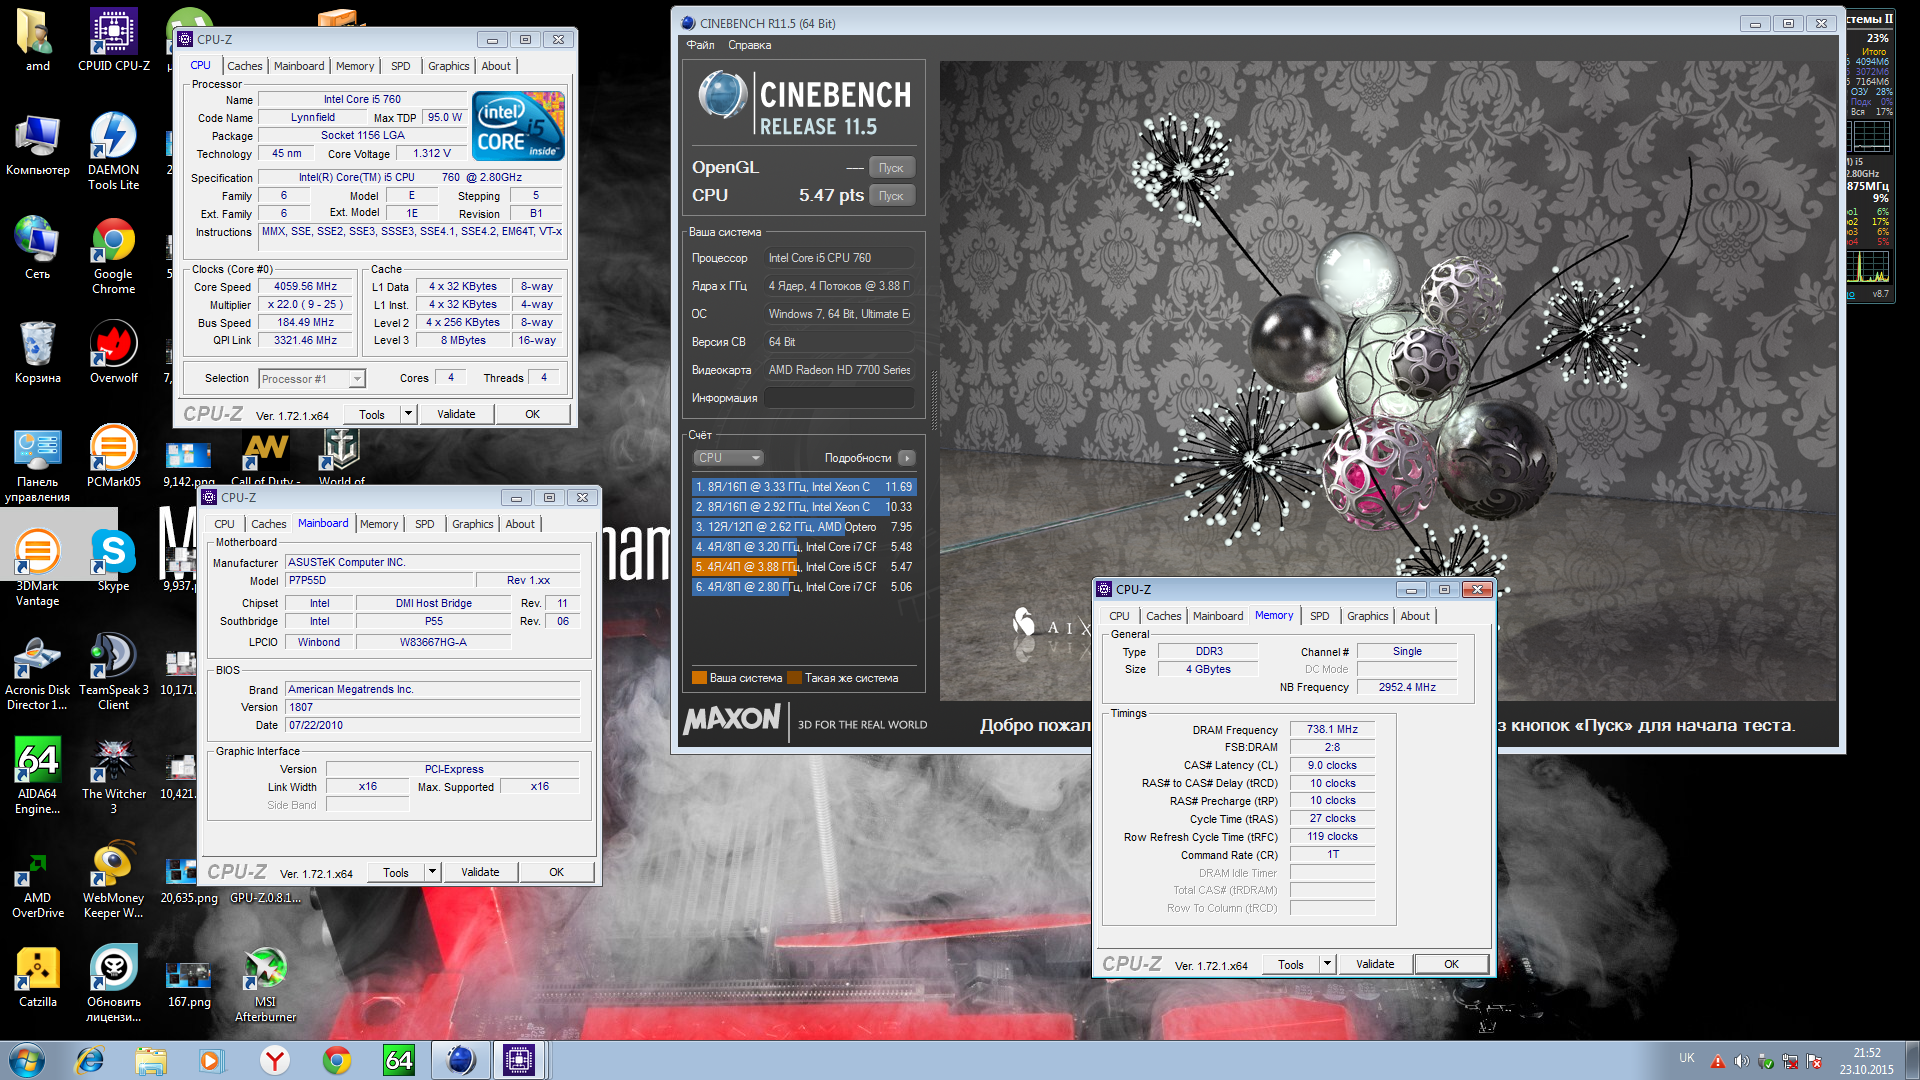The height and width of the screenshot is (1080, 1920).
Task: Launch Catzilla desktop shortcut
Action: click(37, 978)
